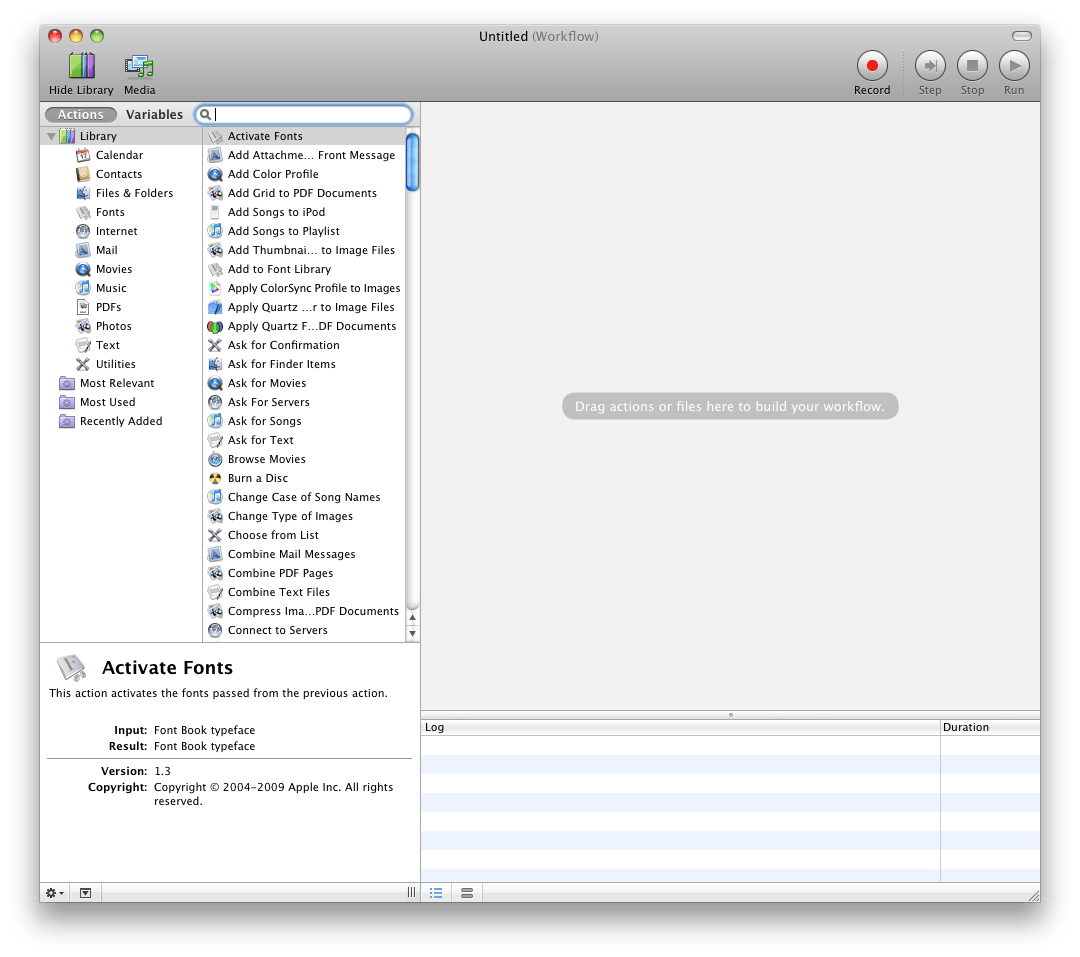This screenshot has width=1080, height=957.
Task: Select Add Grid to PDF Documents action
Action: pos(304,193)
